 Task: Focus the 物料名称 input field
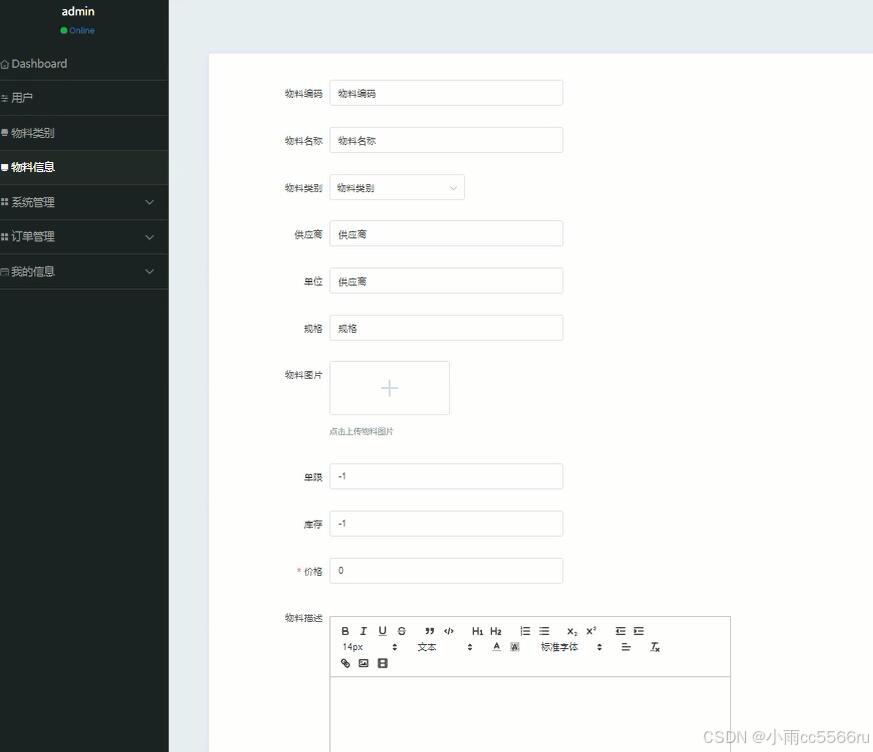pos(446,140)
